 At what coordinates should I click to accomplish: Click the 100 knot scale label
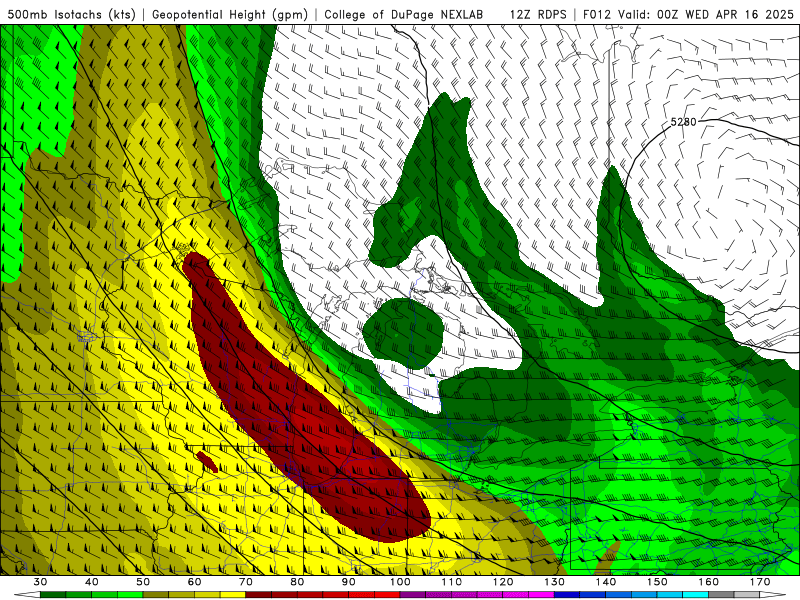(x=400, y=582)
